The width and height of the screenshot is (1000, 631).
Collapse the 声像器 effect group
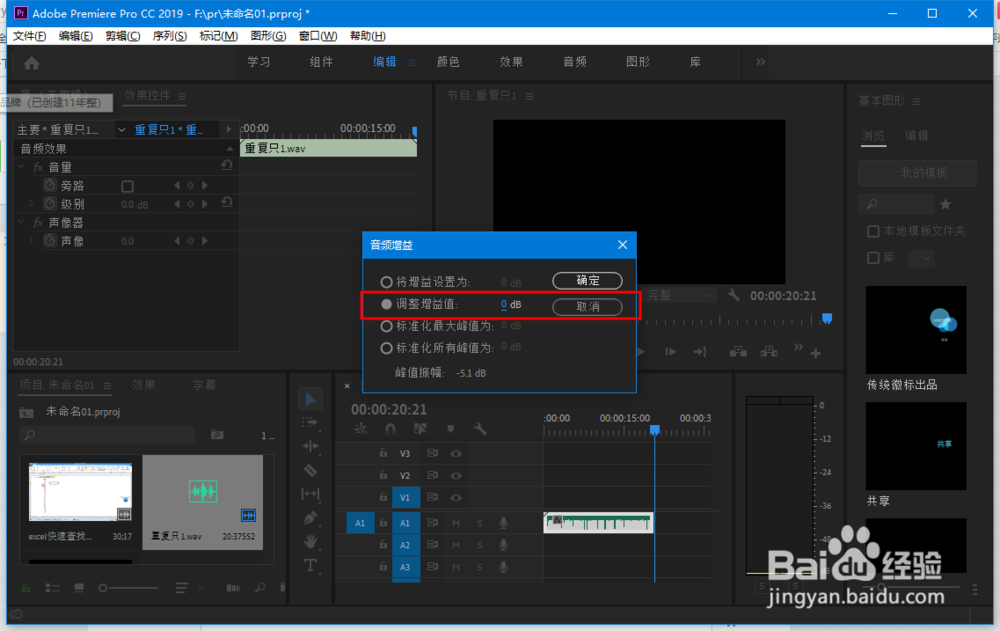(21, 222)
